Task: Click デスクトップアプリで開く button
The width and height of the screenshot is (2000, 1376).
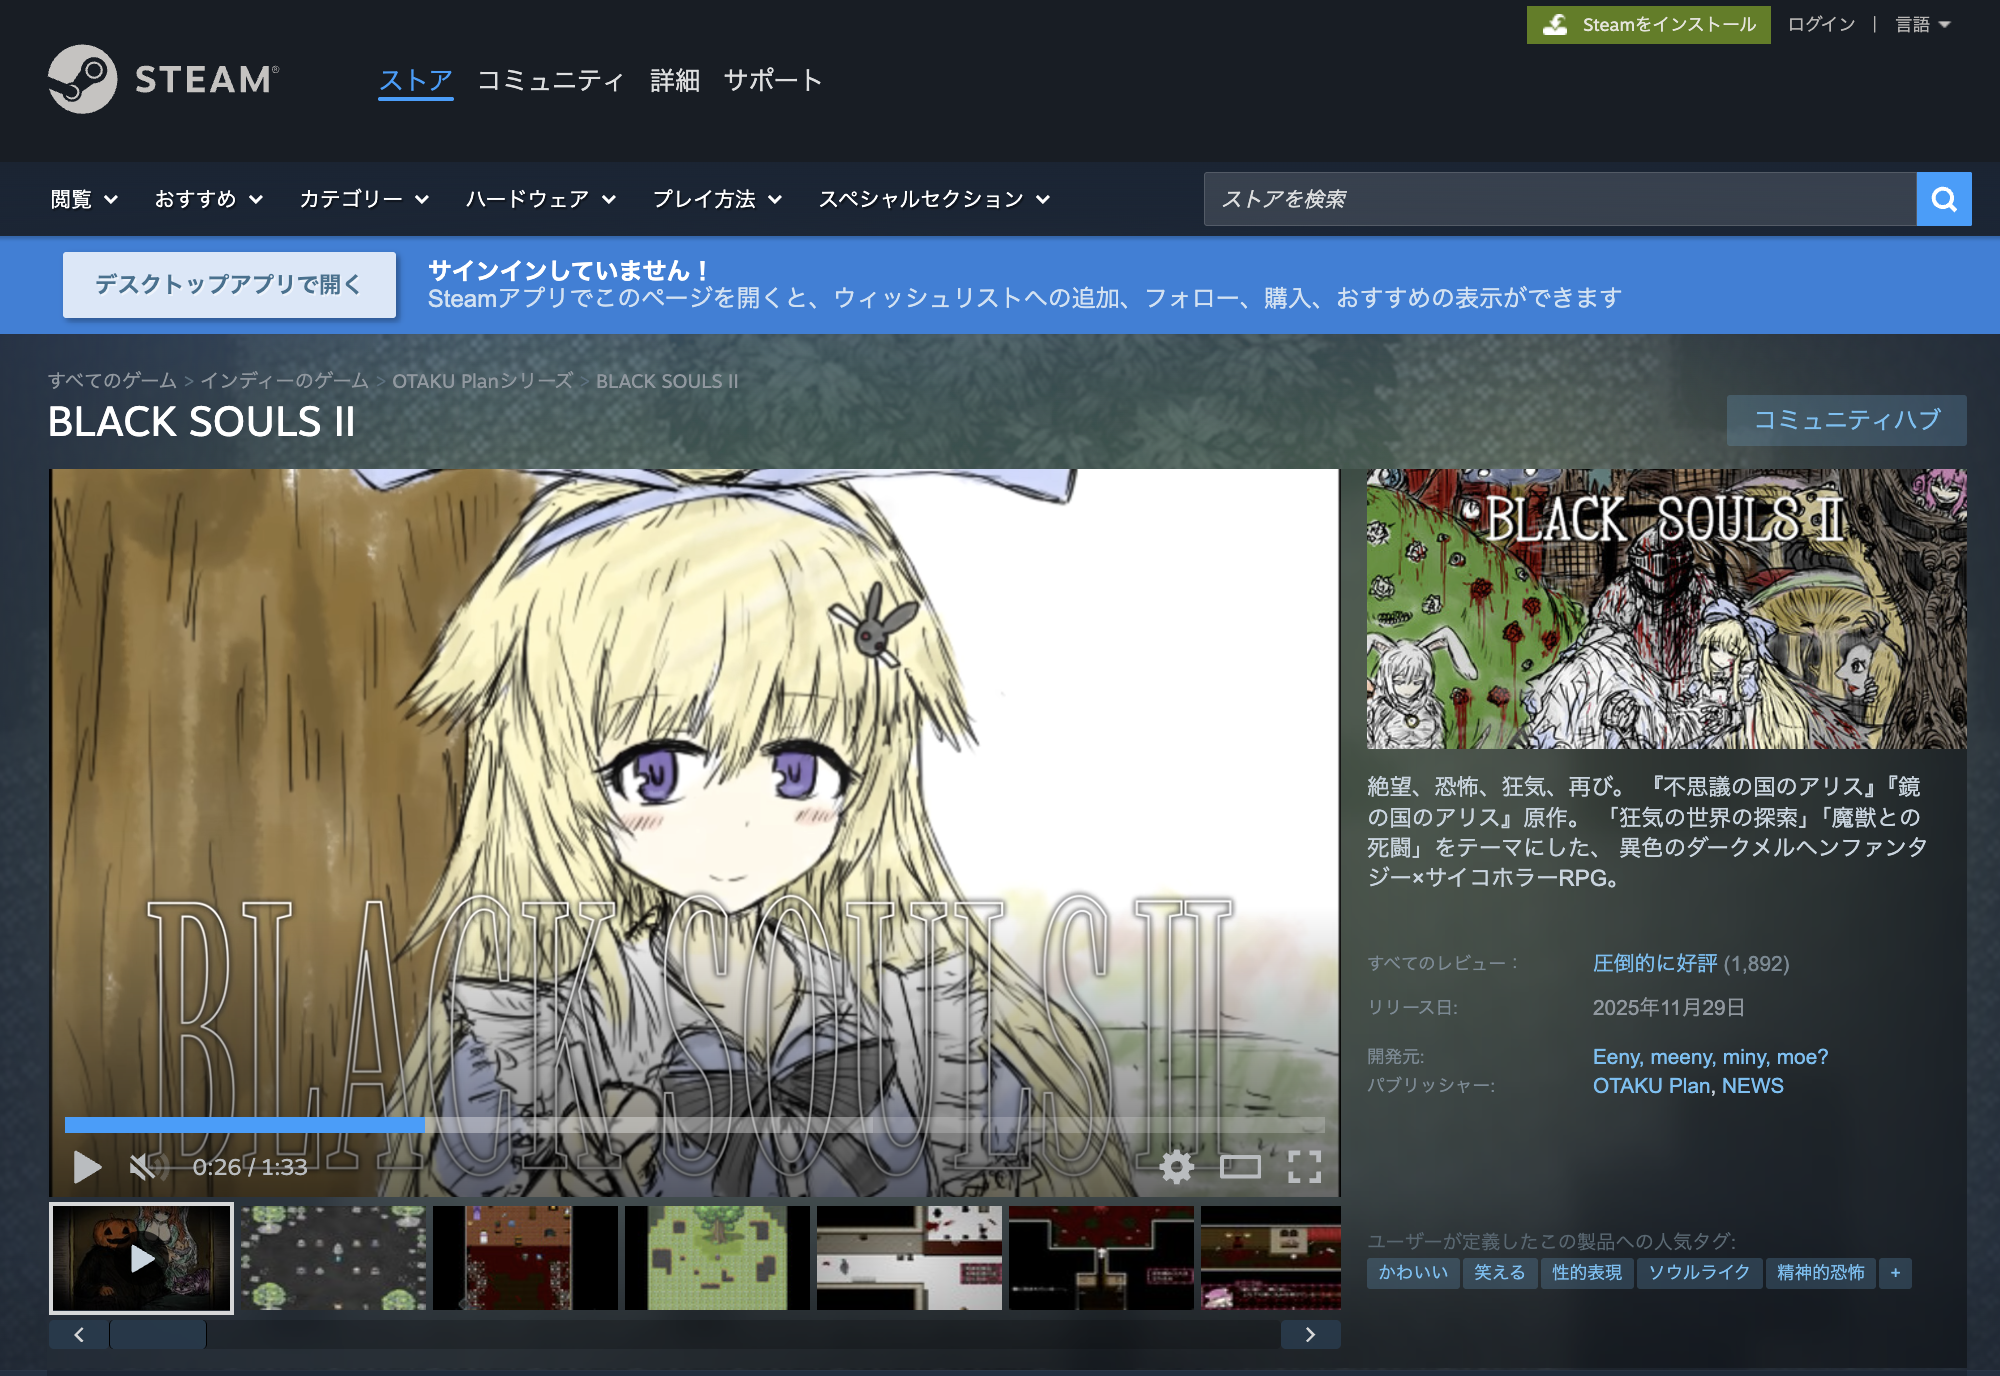Action: (229, 285)
